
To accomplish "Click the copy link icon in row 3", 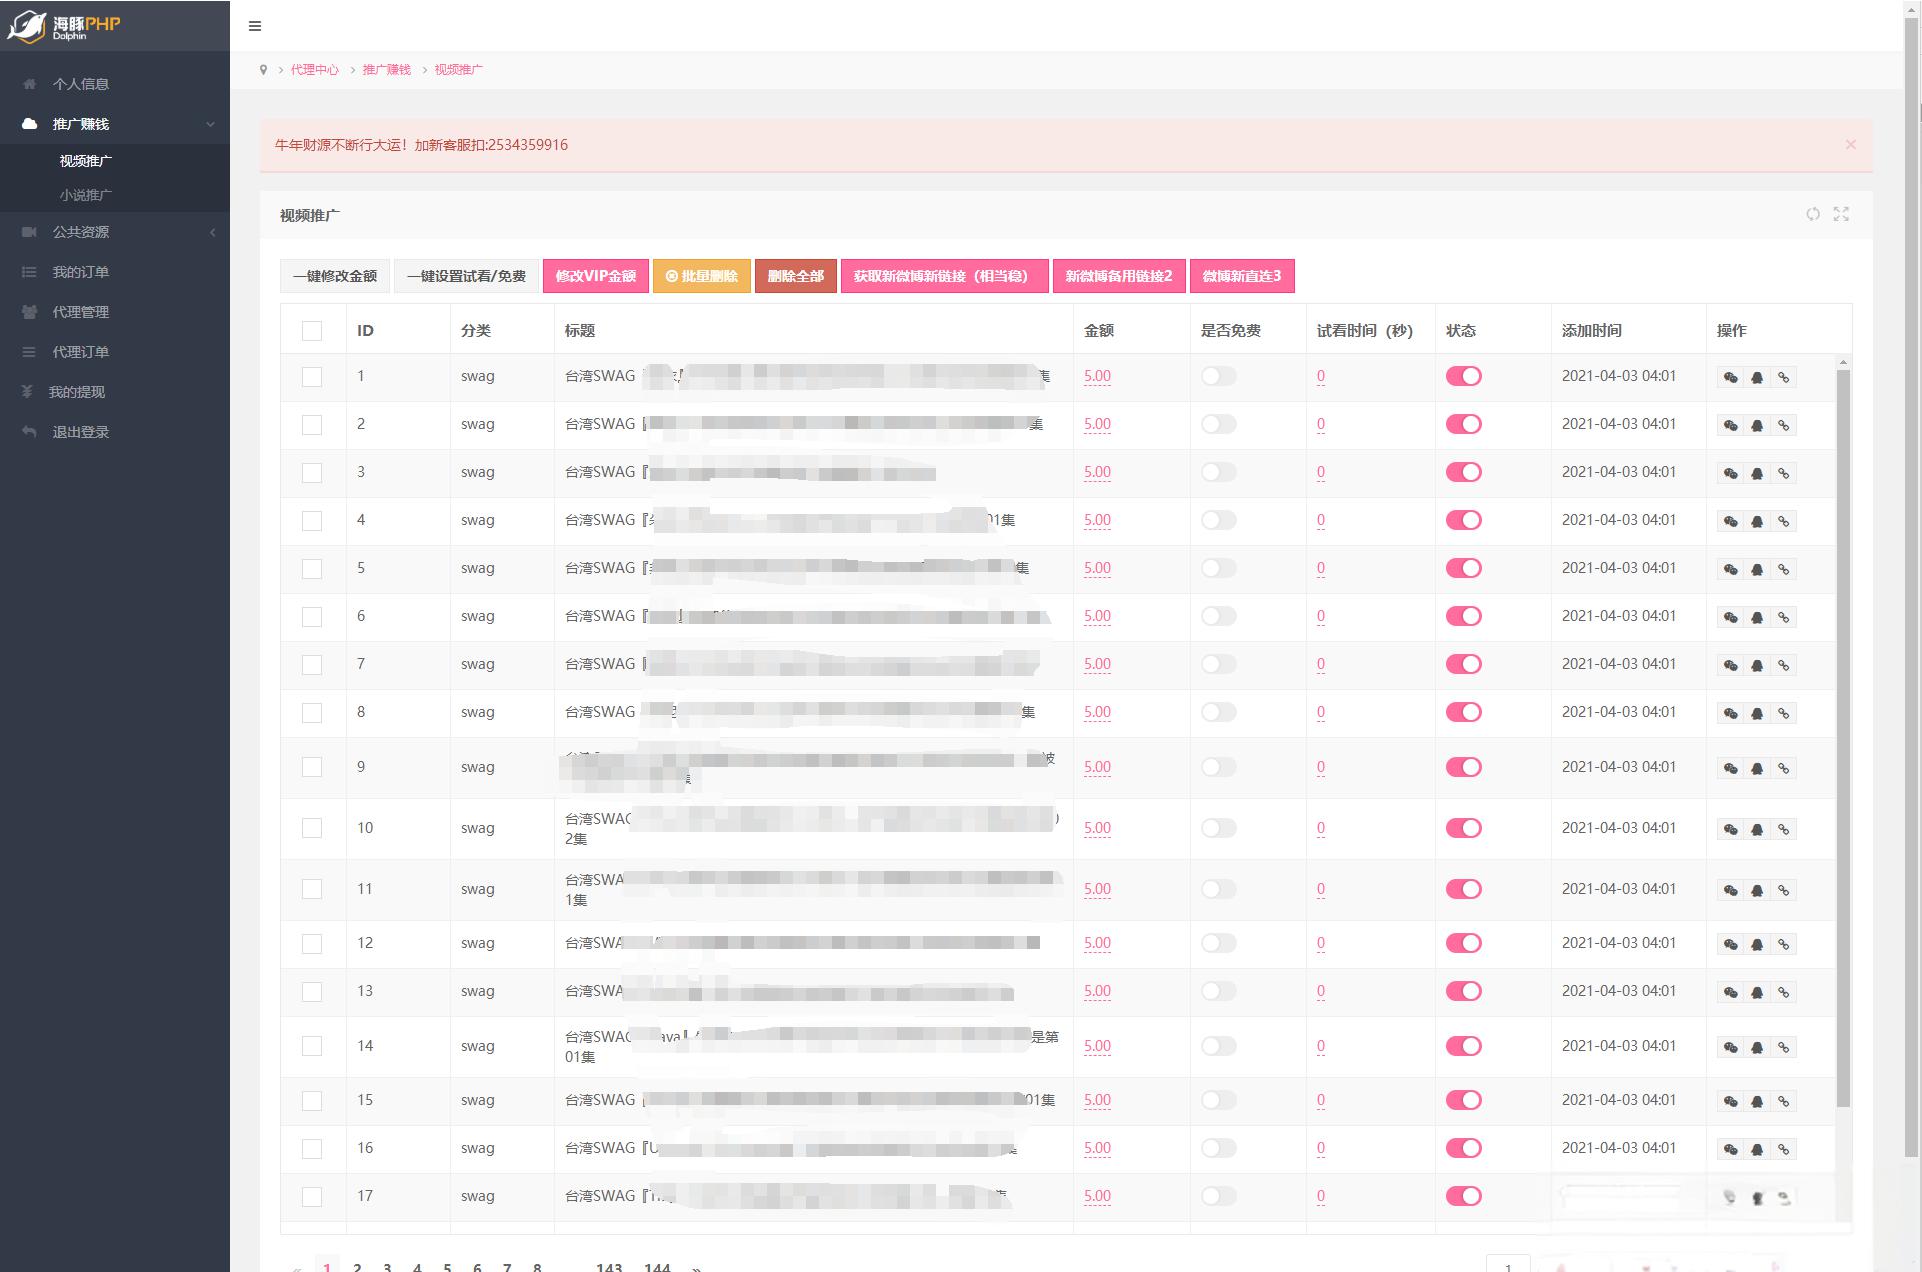I will 1783,473.
